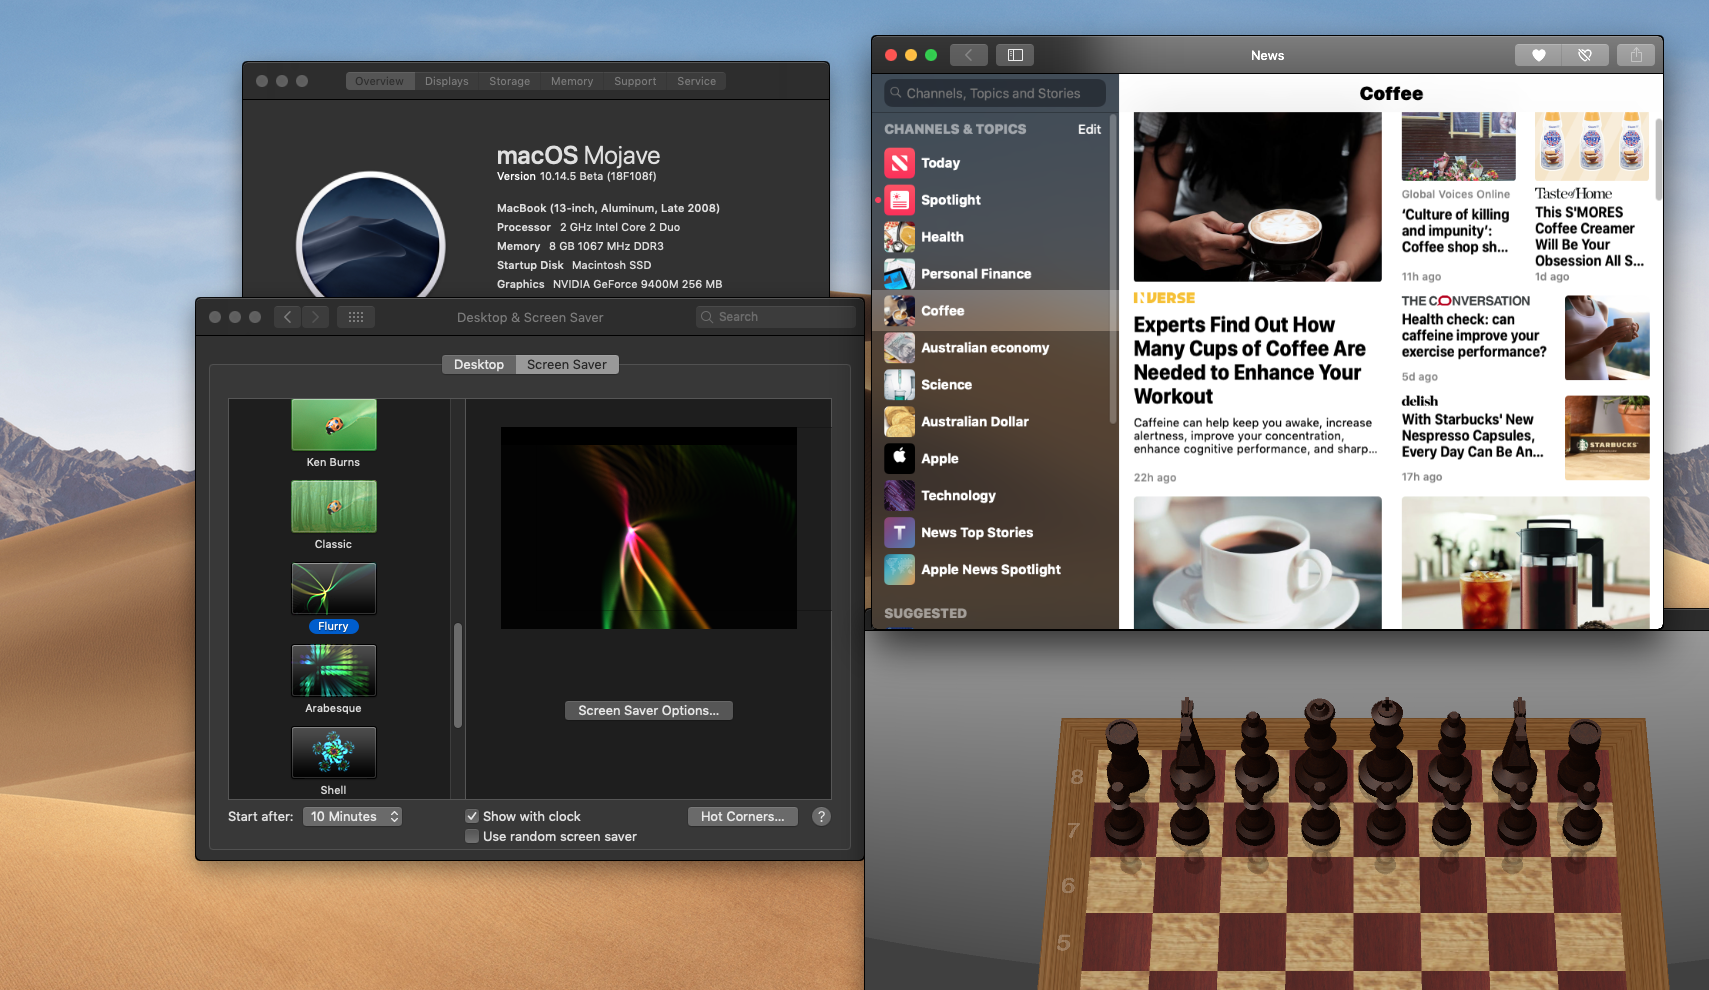Open News Top Stories channel icon
The image size is (1709, 990).
[899, 533]
